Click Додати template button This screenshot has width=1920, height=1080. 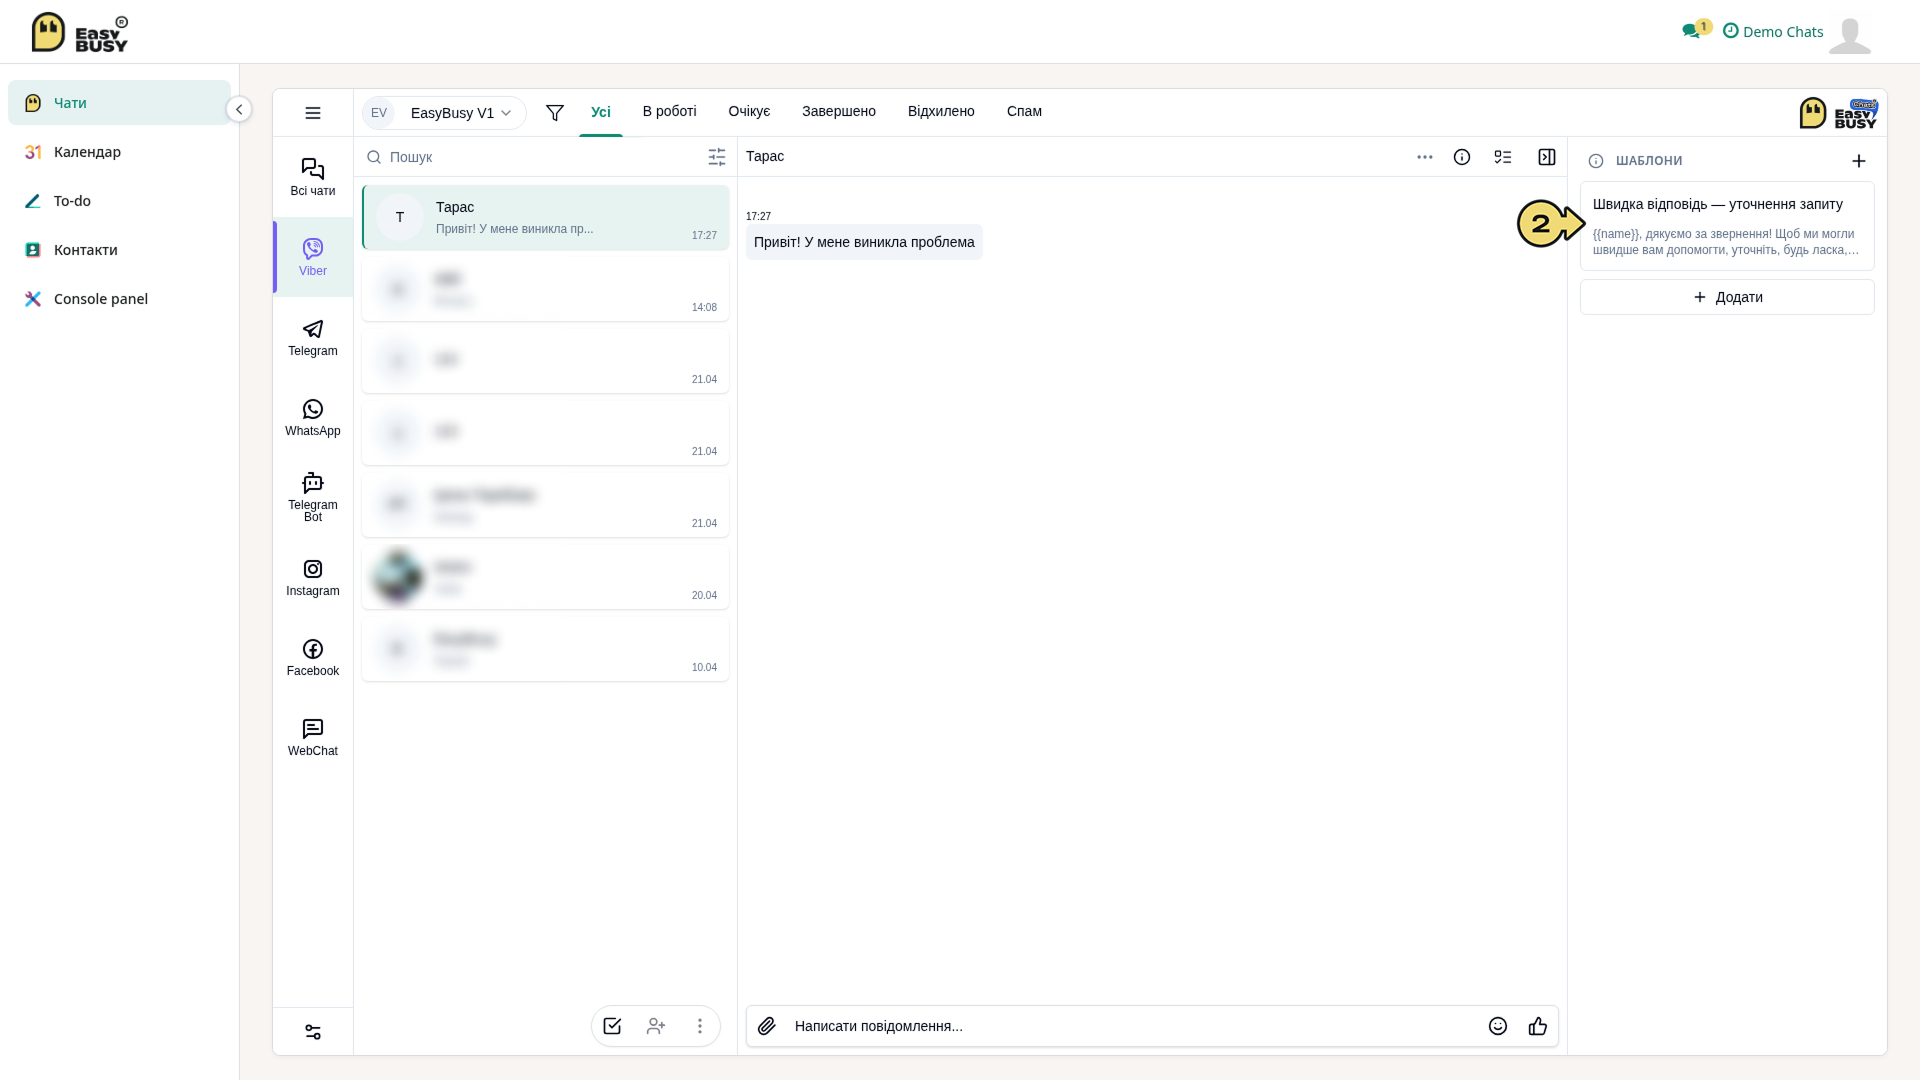coord(1727,297)
